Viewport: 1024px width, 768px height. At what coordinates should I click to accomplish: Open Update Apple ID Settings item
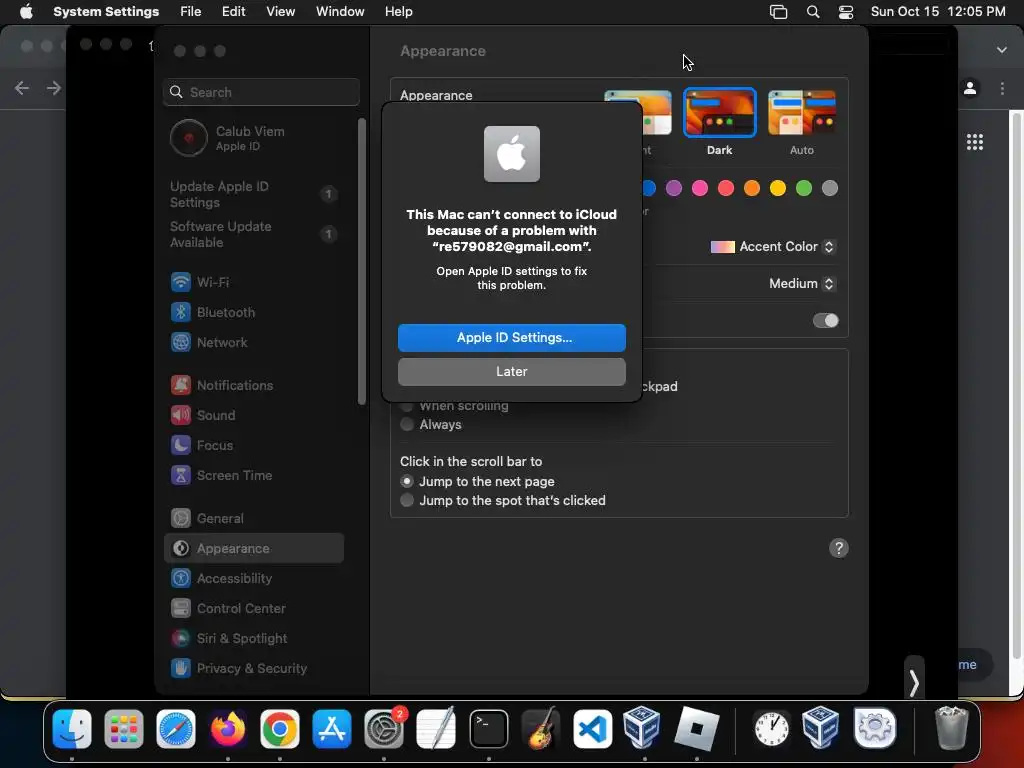point(255,195)
